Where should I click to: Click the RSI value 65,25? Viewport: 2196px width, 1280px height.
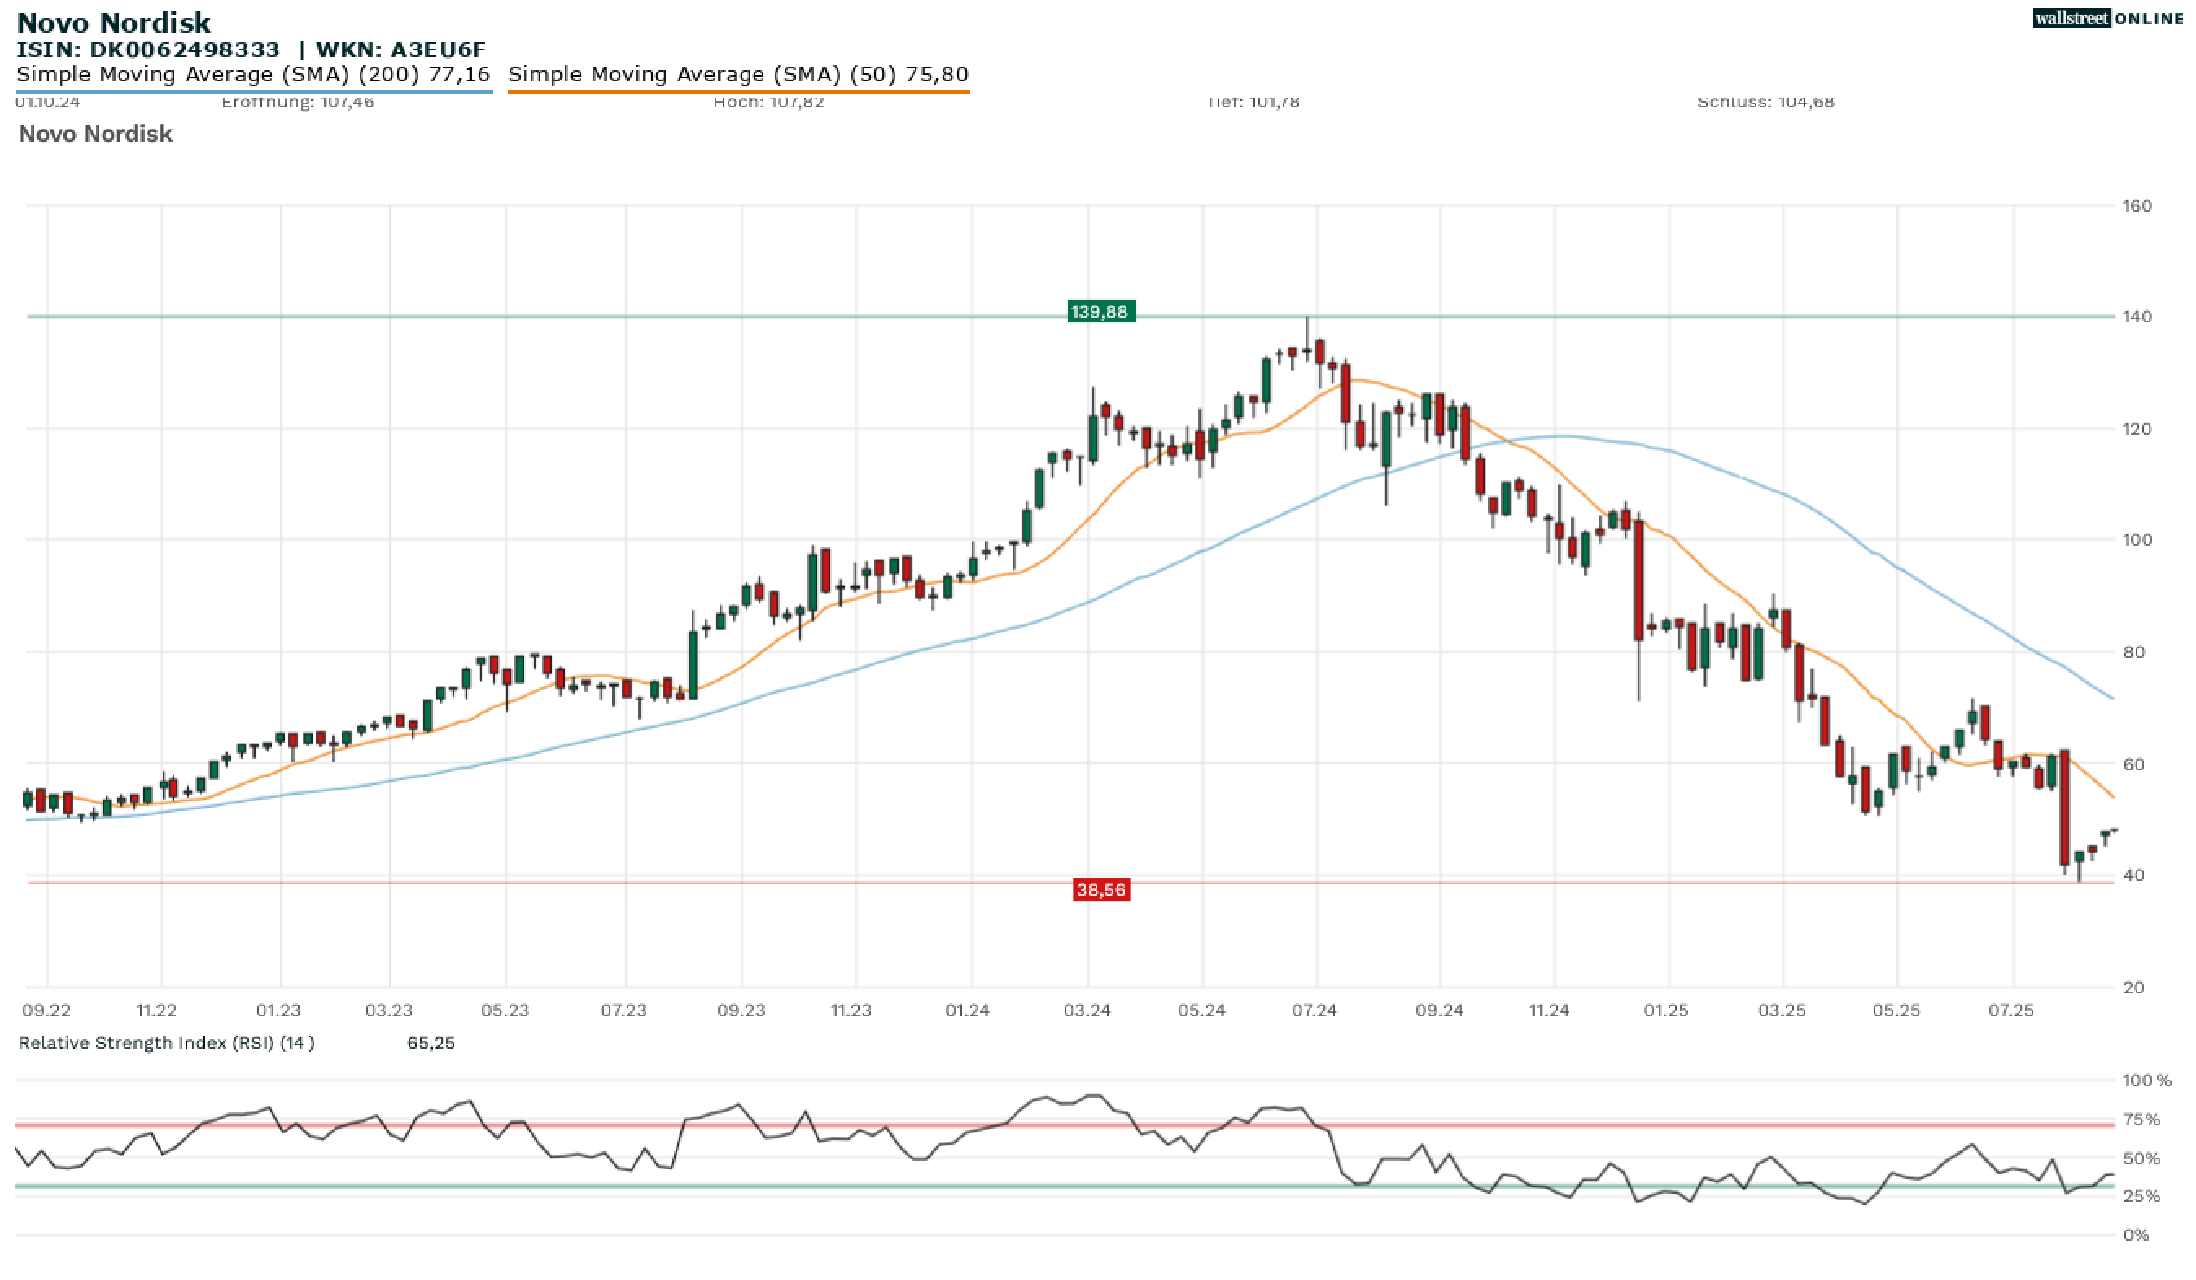(x=431, y=1043)
